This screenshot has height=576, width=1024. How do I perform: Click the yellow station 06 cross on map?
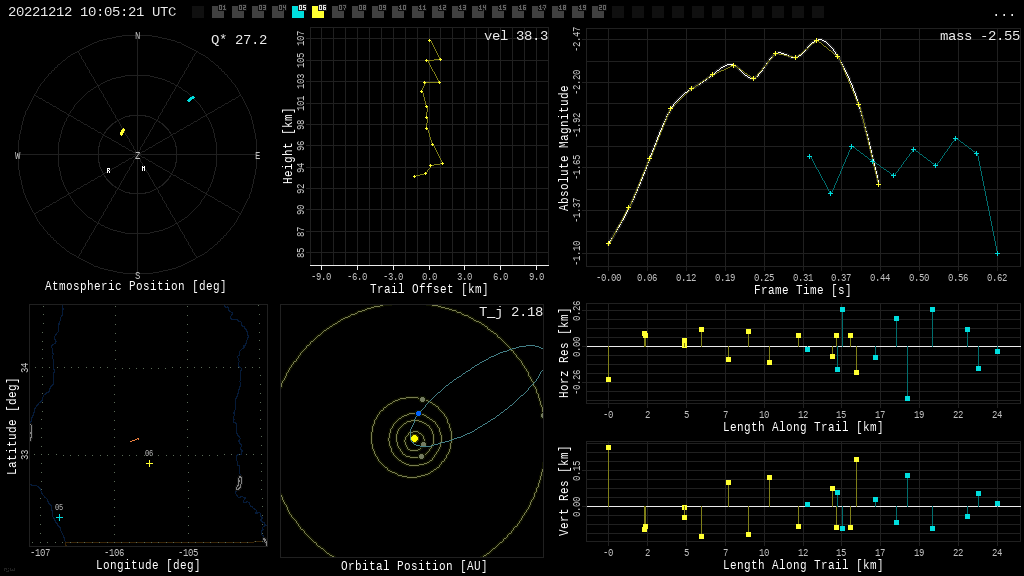[x=150, y=464]
